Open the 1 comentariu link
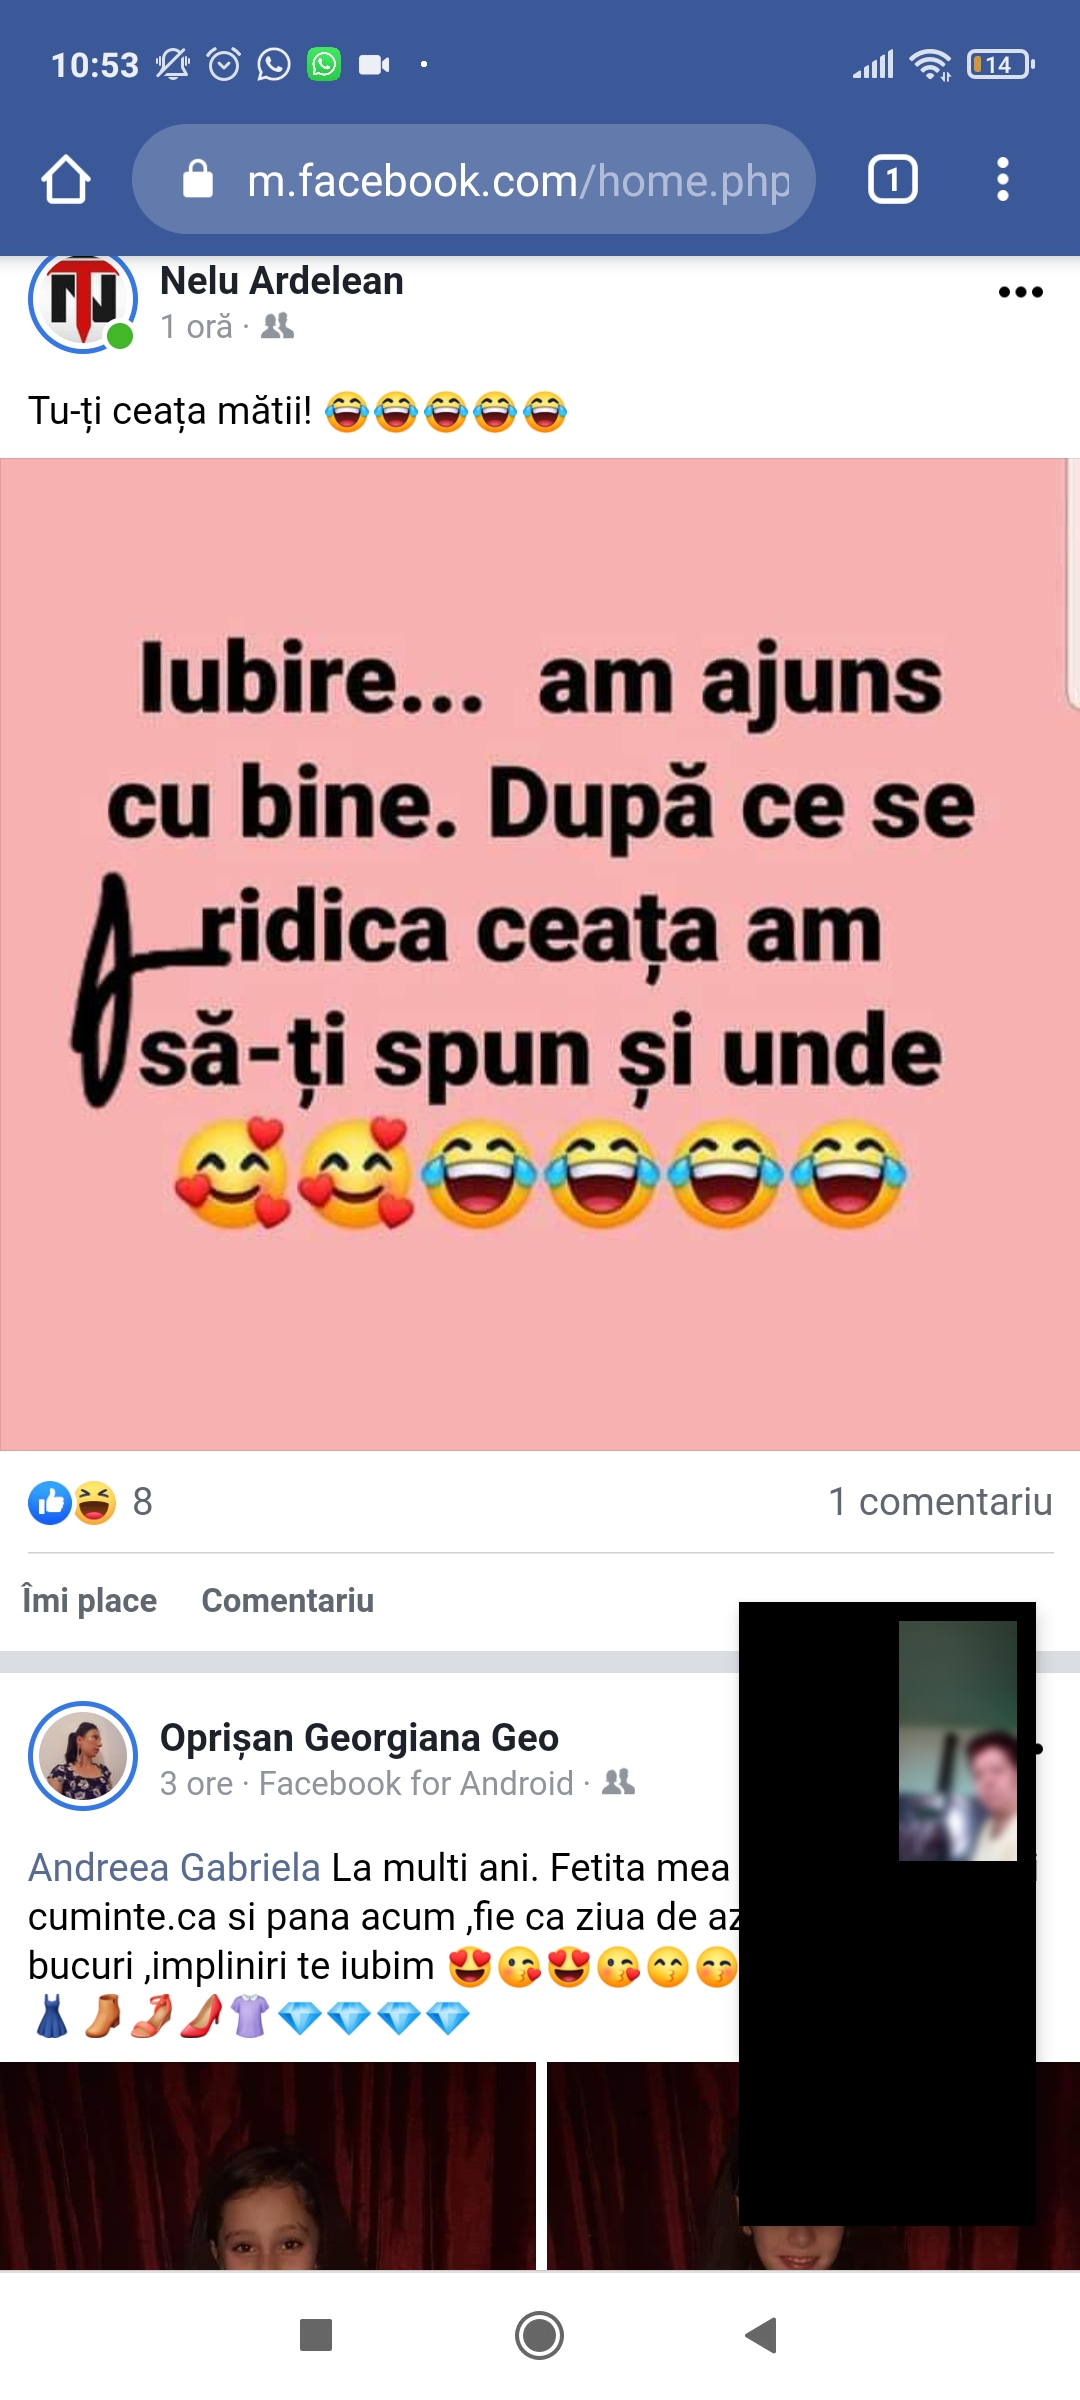The image size is (1080, 2400). [x=940, y=1502]
